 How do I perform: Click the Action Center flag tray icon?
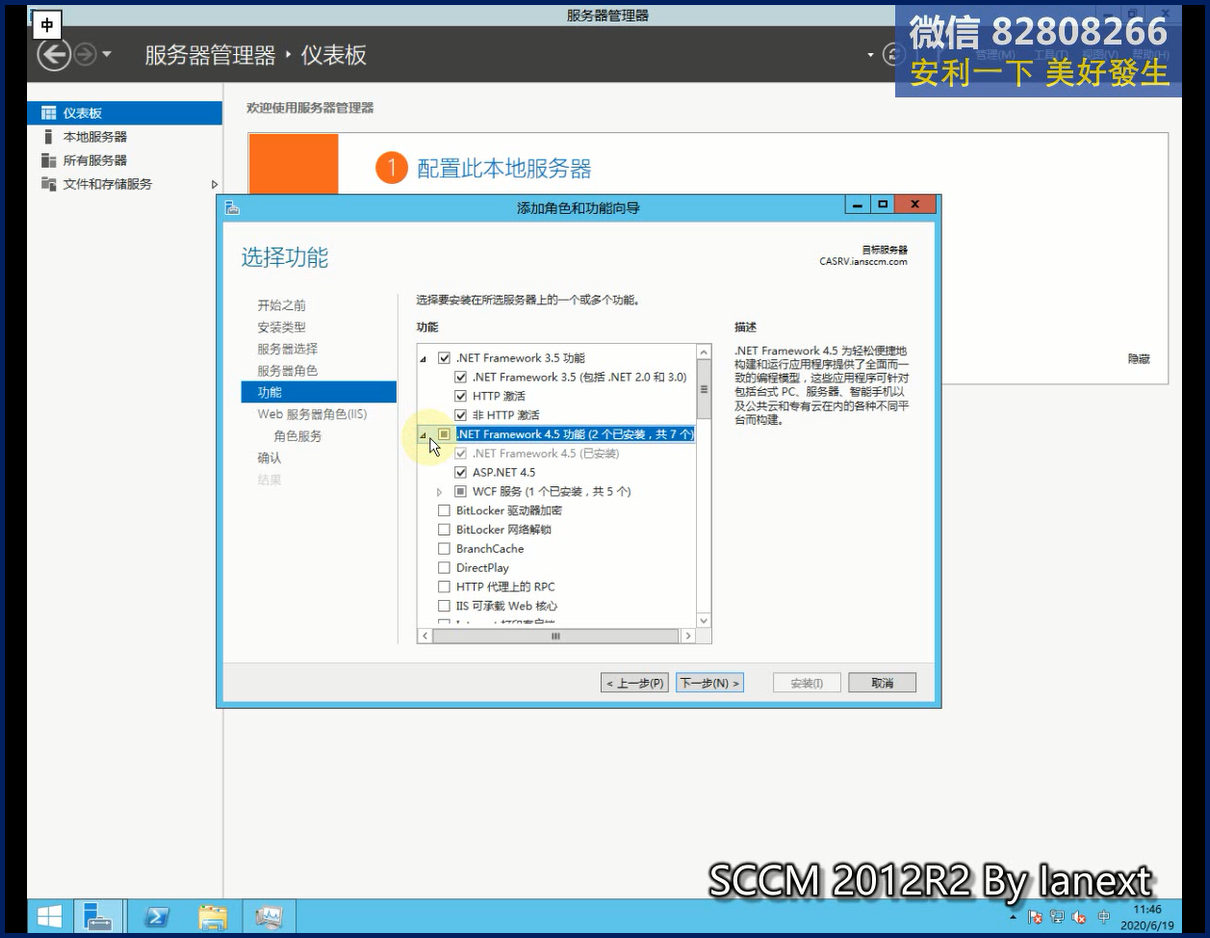pos(1035,916)
